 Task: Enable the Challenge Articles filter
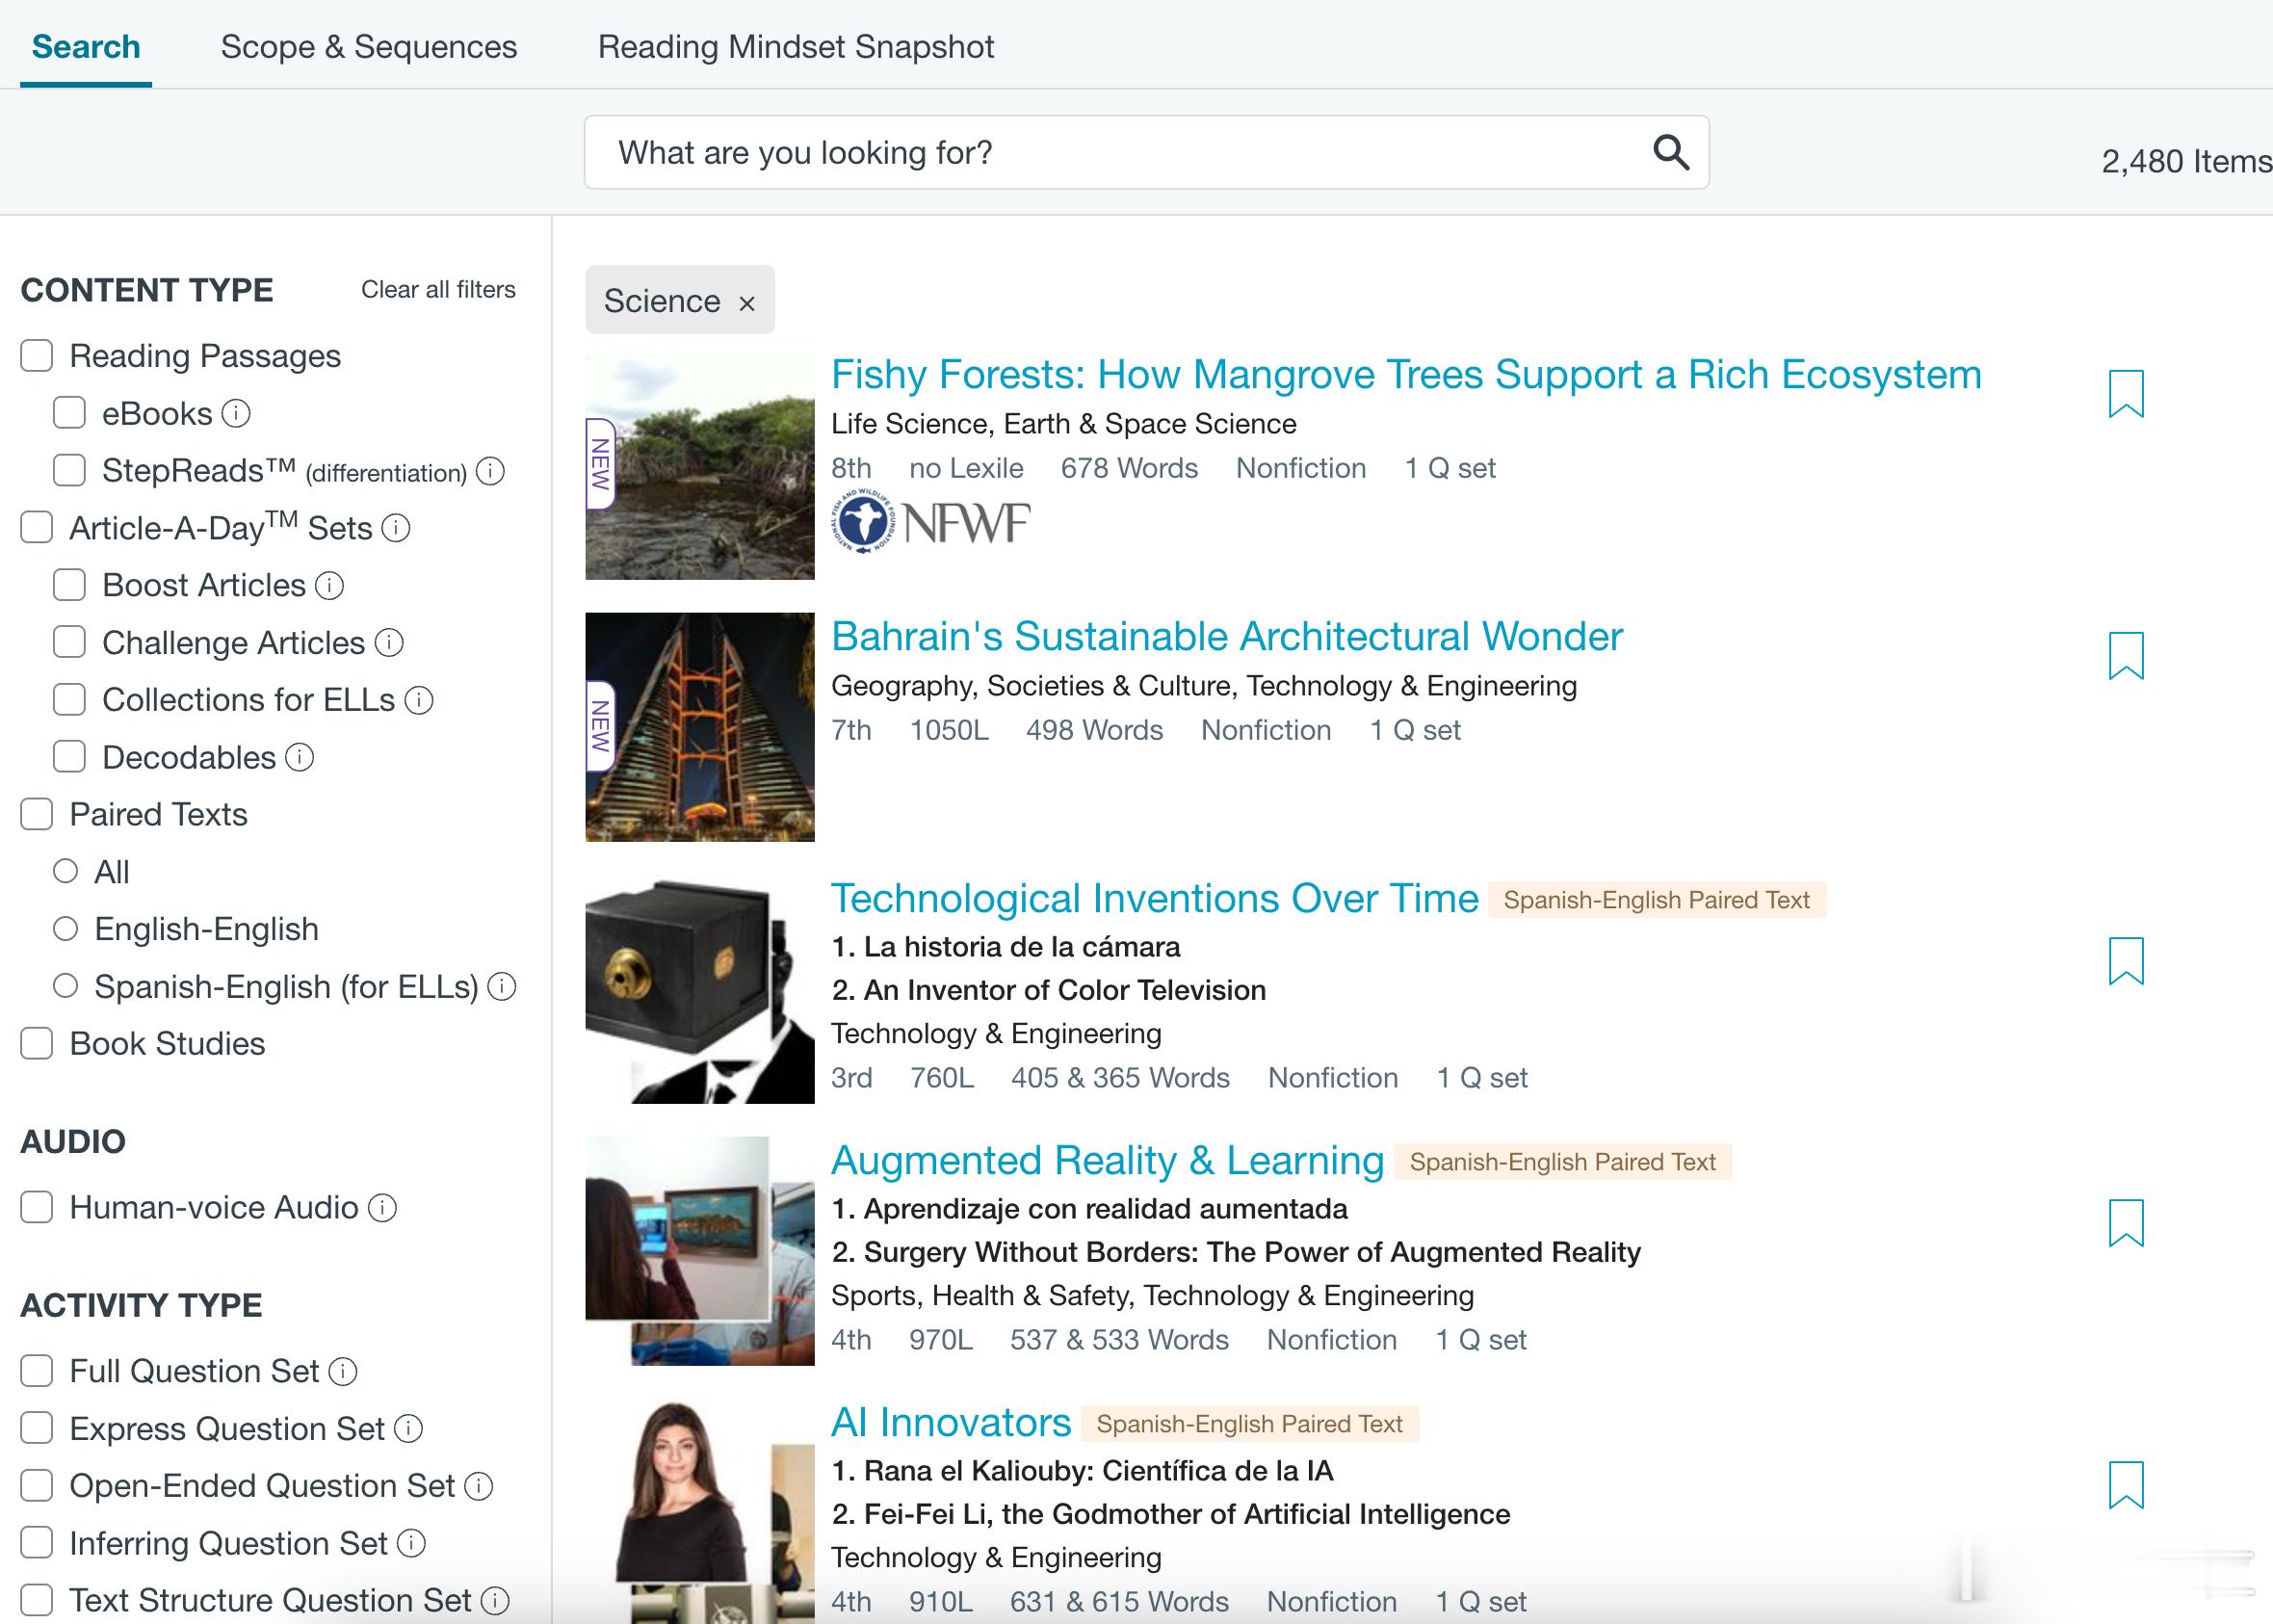point(69,643)
